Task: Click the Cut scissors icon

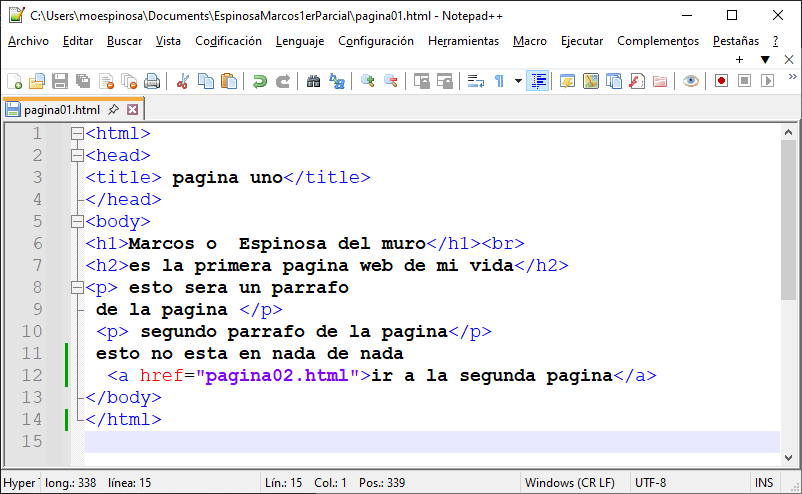Action: 183,81
